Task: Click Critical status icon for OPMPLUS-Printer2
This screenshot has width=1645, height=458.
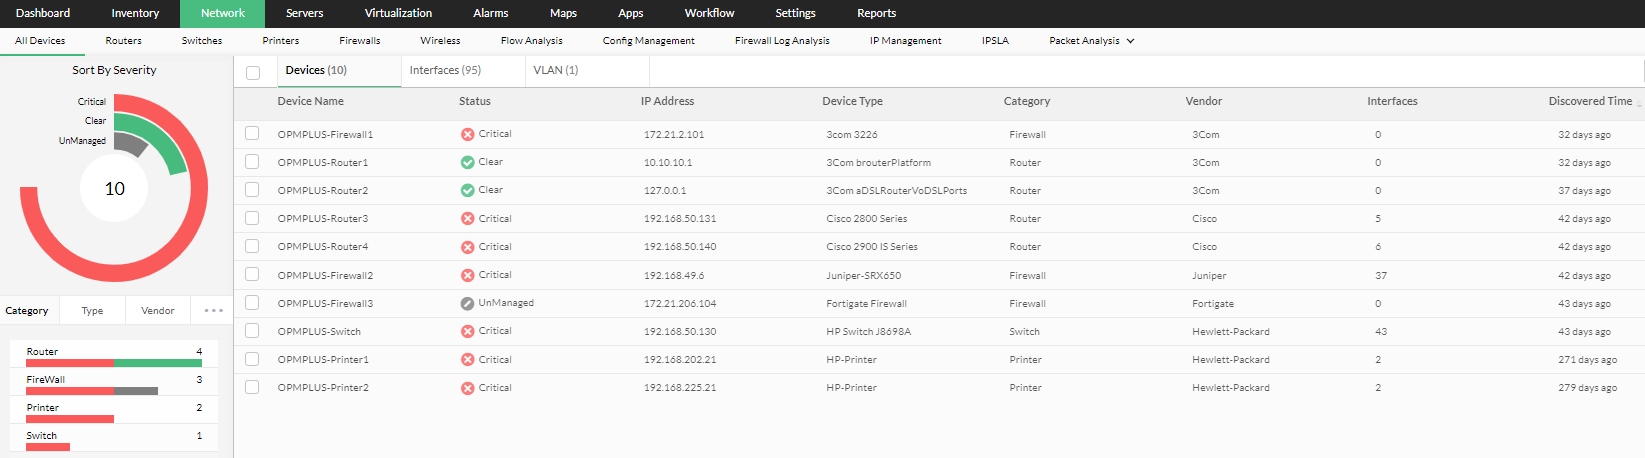Action: point(467,388)
